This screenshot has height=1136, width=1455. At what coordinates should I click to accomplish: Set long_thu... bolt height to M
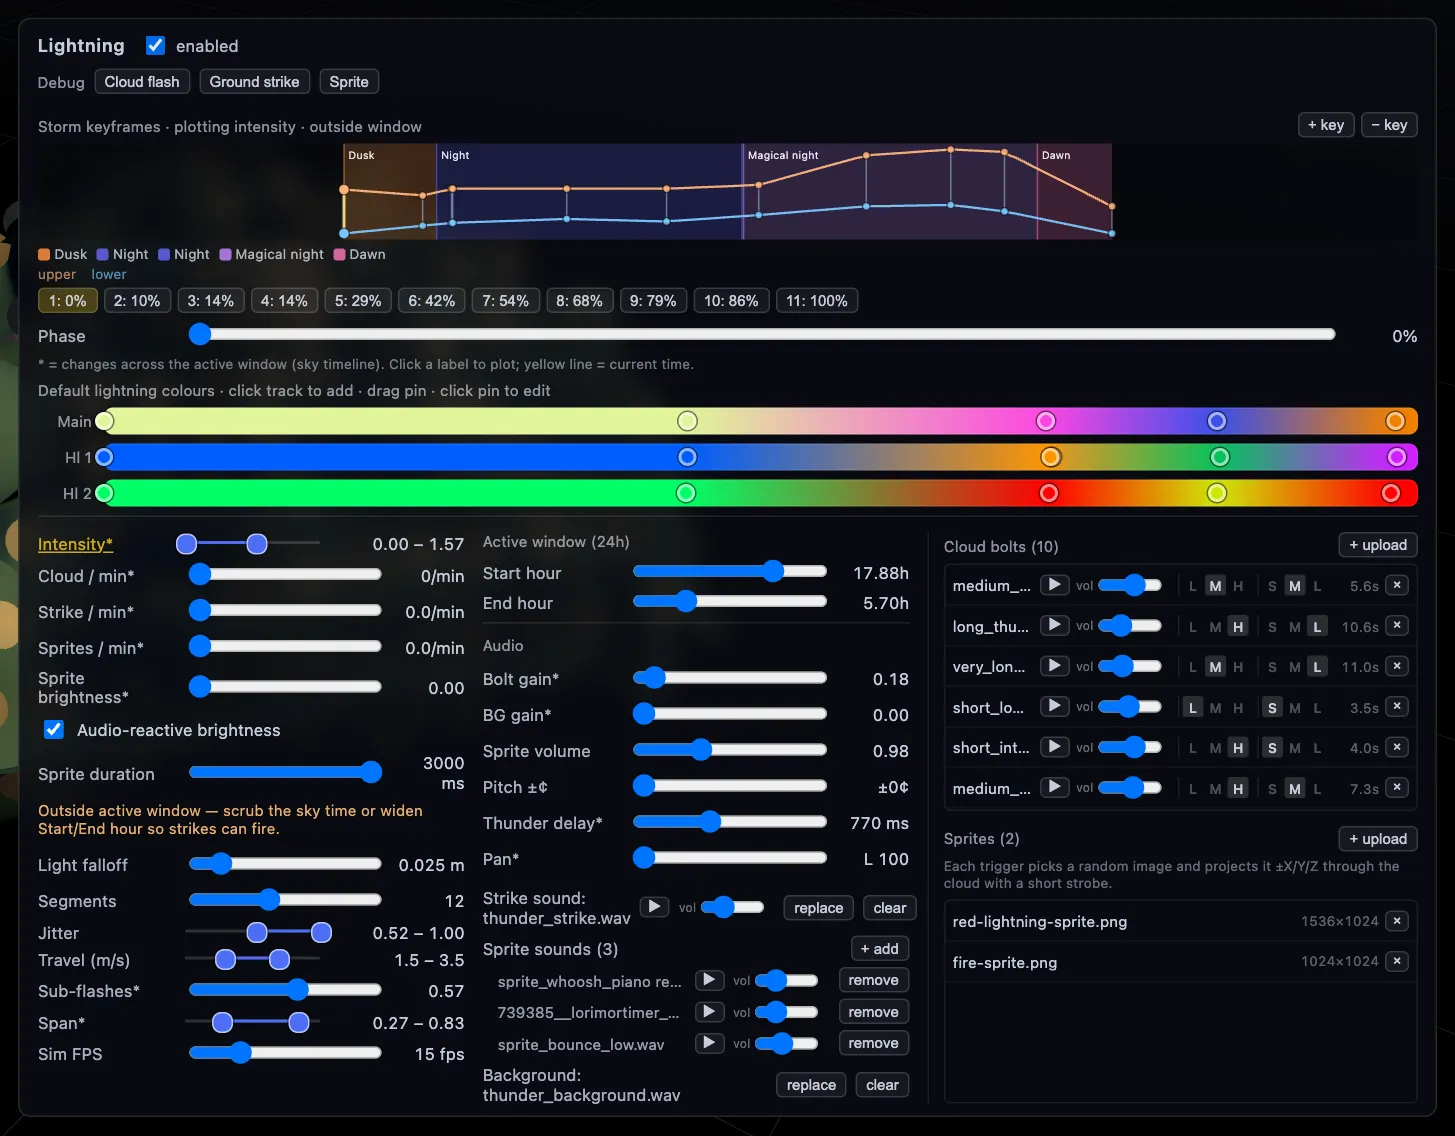point(1215,627)
